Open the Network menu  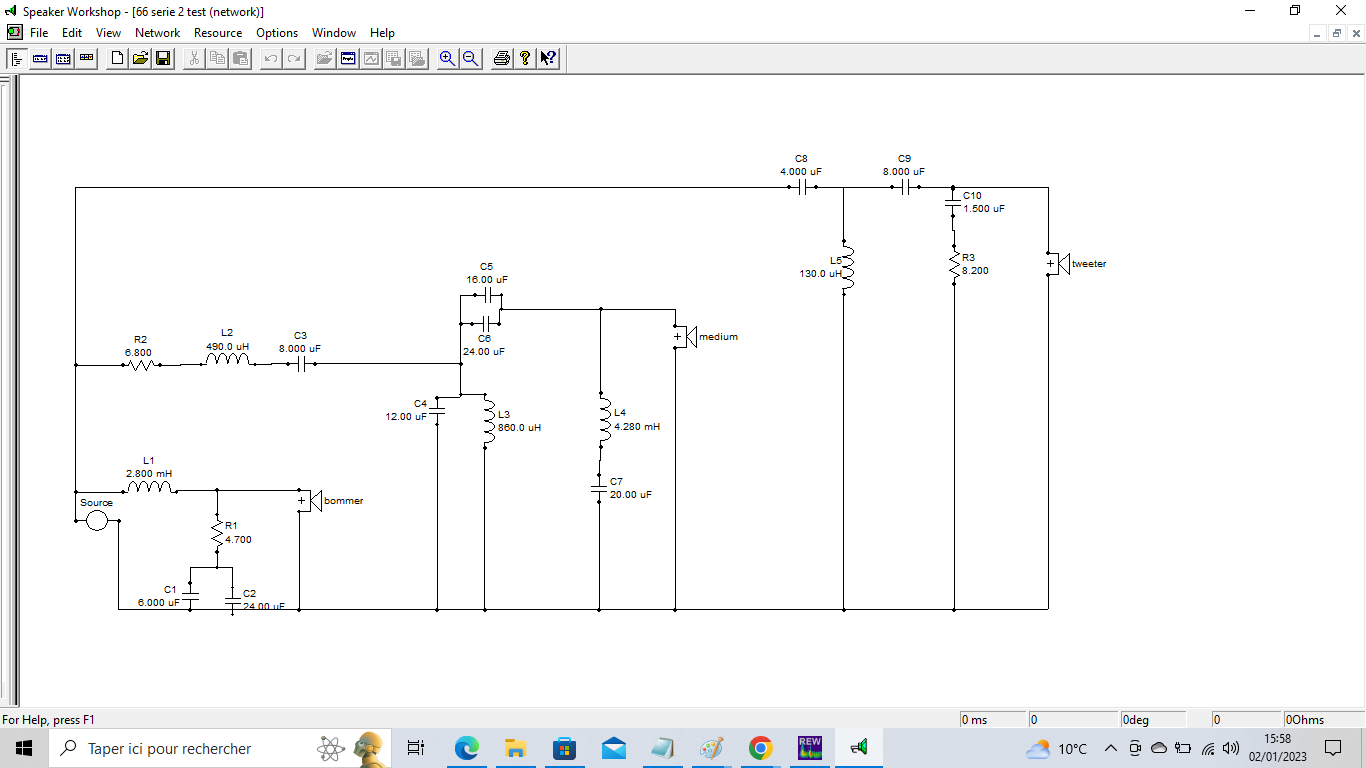click(x=158, y=33)
